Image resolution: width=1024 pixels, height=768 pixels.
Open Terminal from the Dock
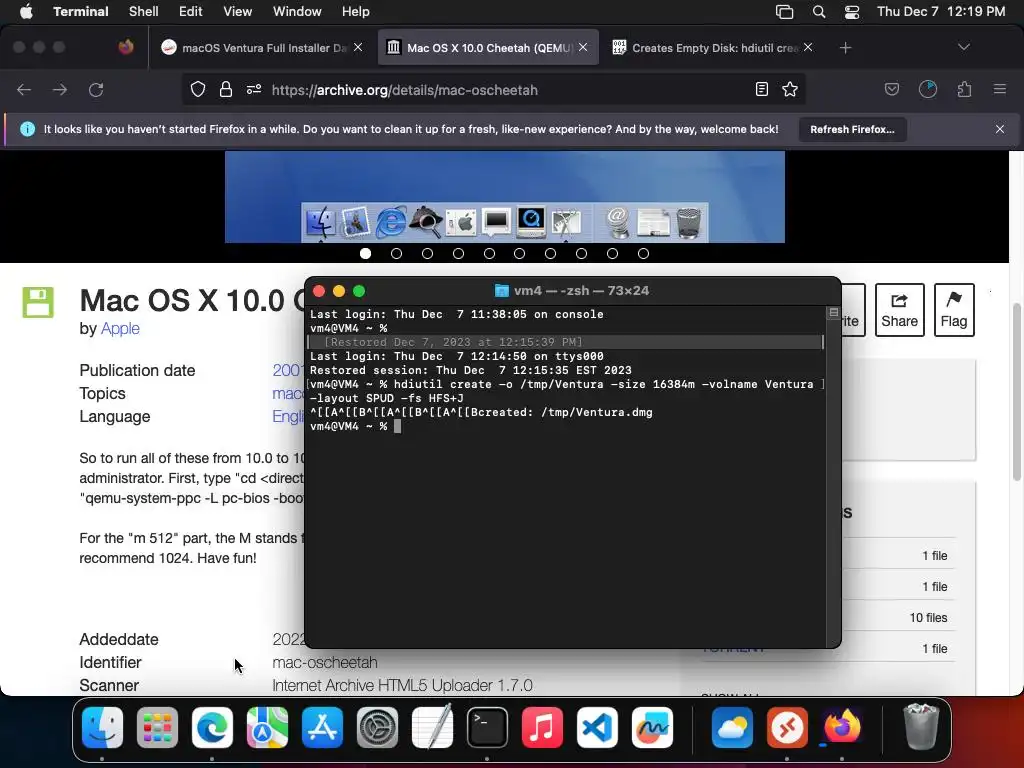487,728
